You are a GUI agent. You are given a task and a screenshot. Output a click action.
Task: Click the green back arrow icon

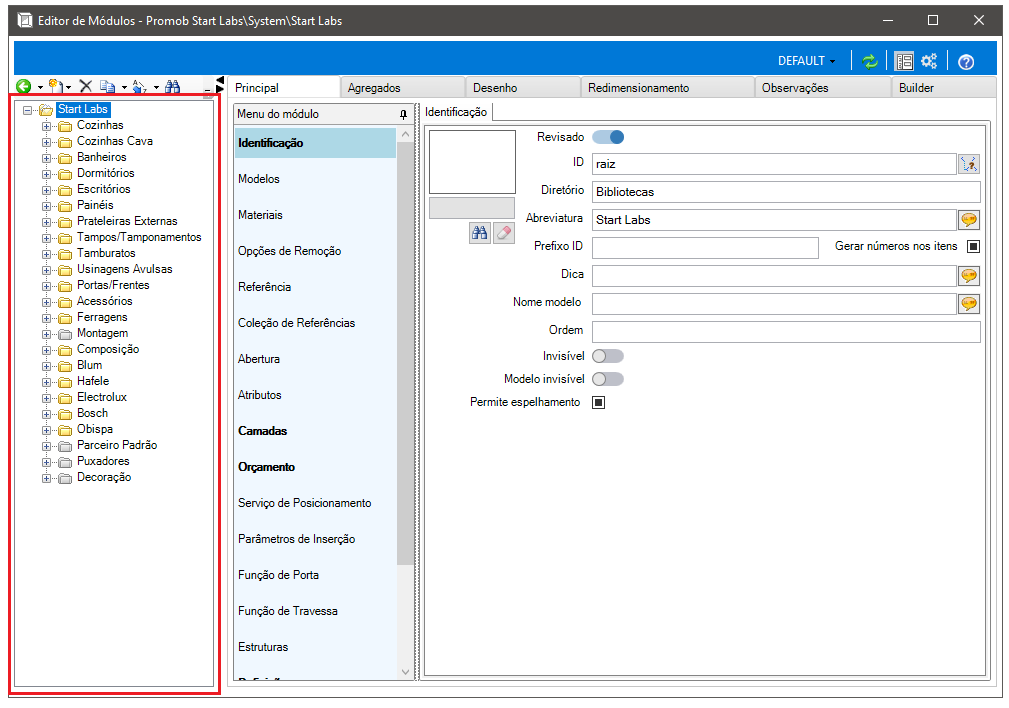coord(24,86)
